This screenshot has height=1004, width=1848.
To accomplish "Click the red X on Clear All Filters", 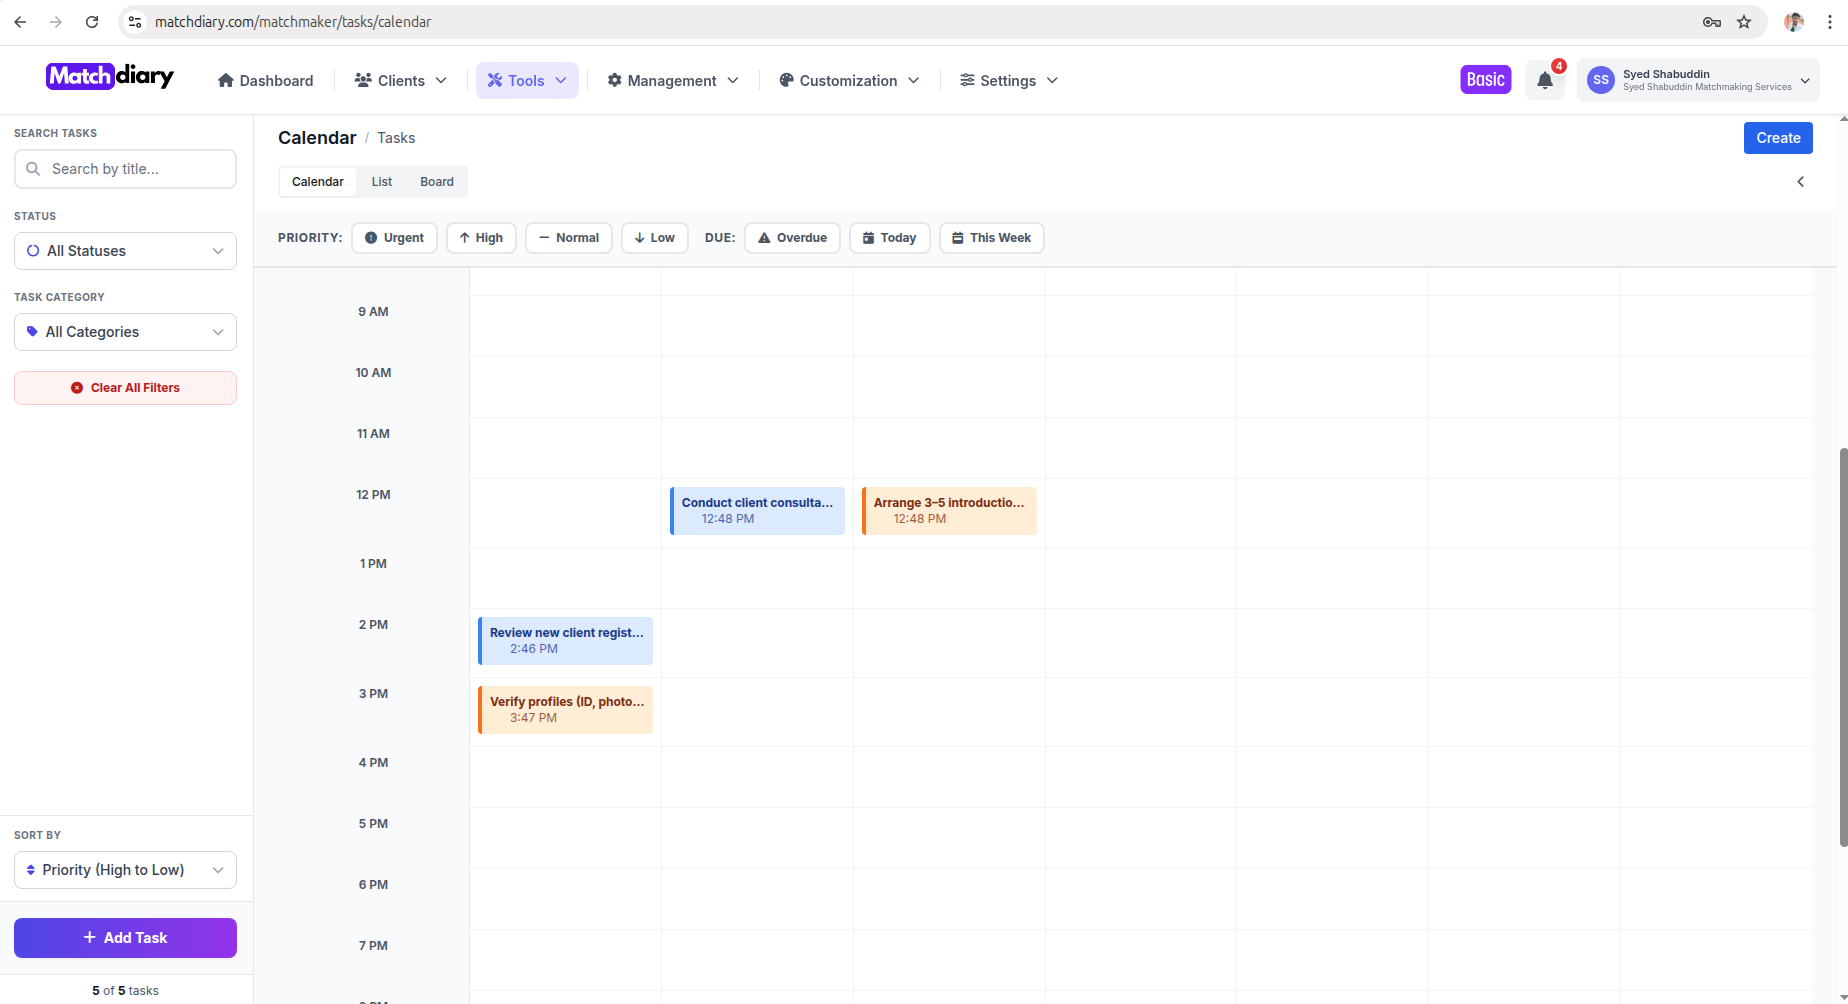I will pyautogui.click(x=78, y=388).
